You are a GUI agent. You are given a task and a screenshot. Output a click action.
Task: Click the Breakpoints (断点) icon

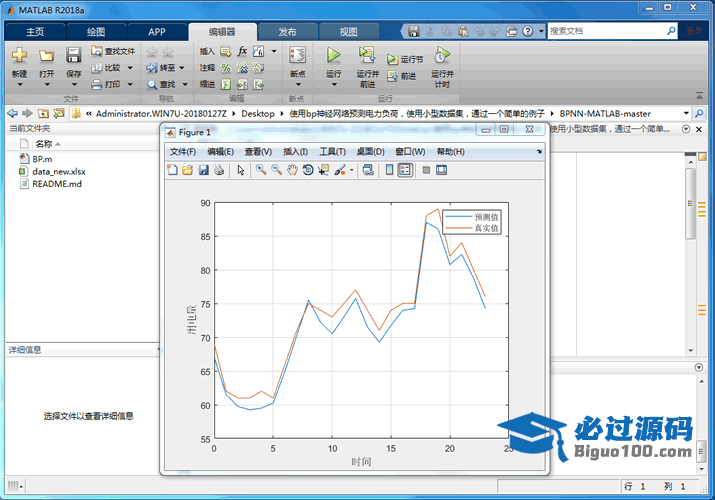[297, 56]
